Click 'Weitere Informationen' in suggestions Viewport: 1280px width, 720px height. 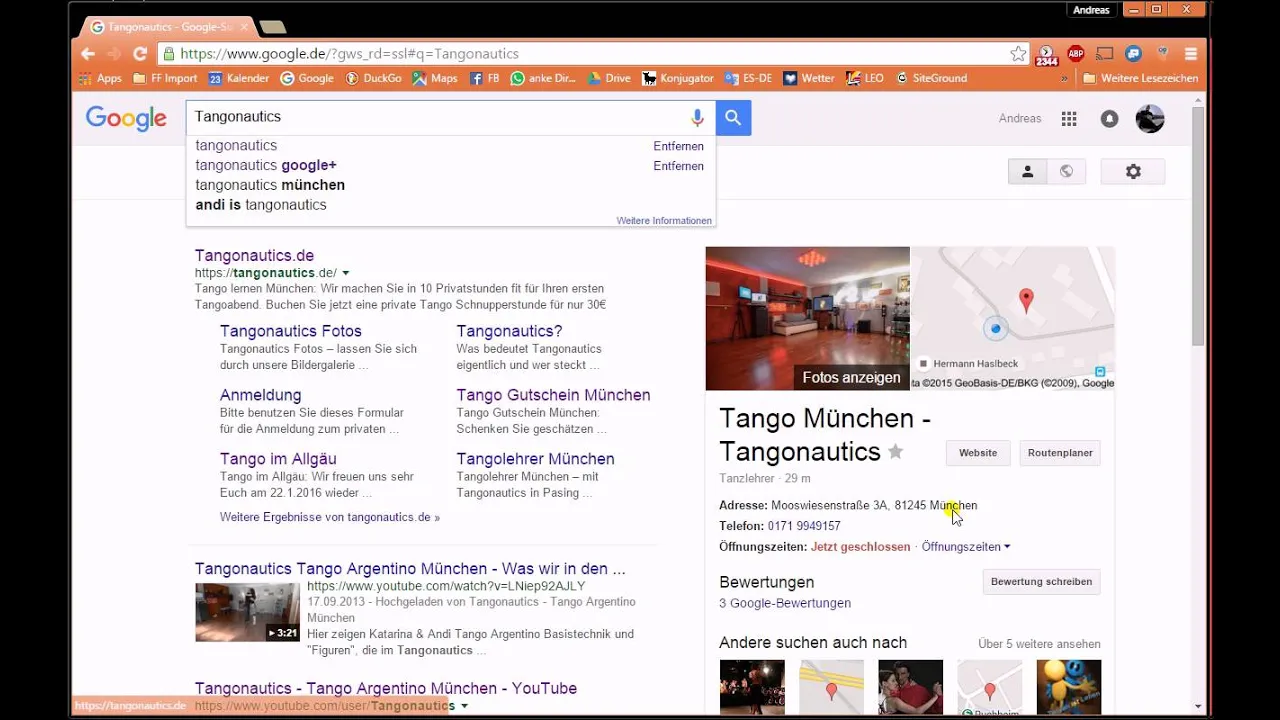[664, 221]
